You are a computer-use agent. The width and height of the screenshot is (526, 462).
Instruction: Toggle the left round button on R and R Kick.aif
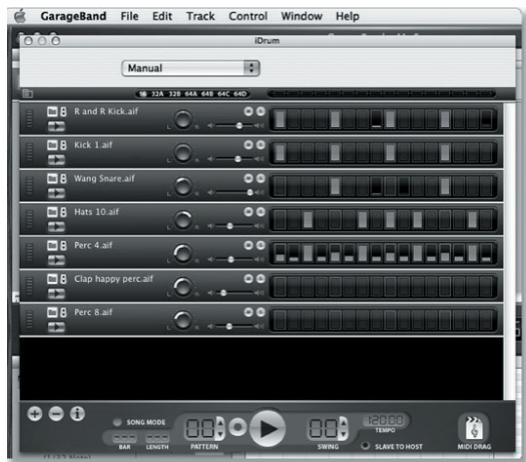click(x=248, y=111)
